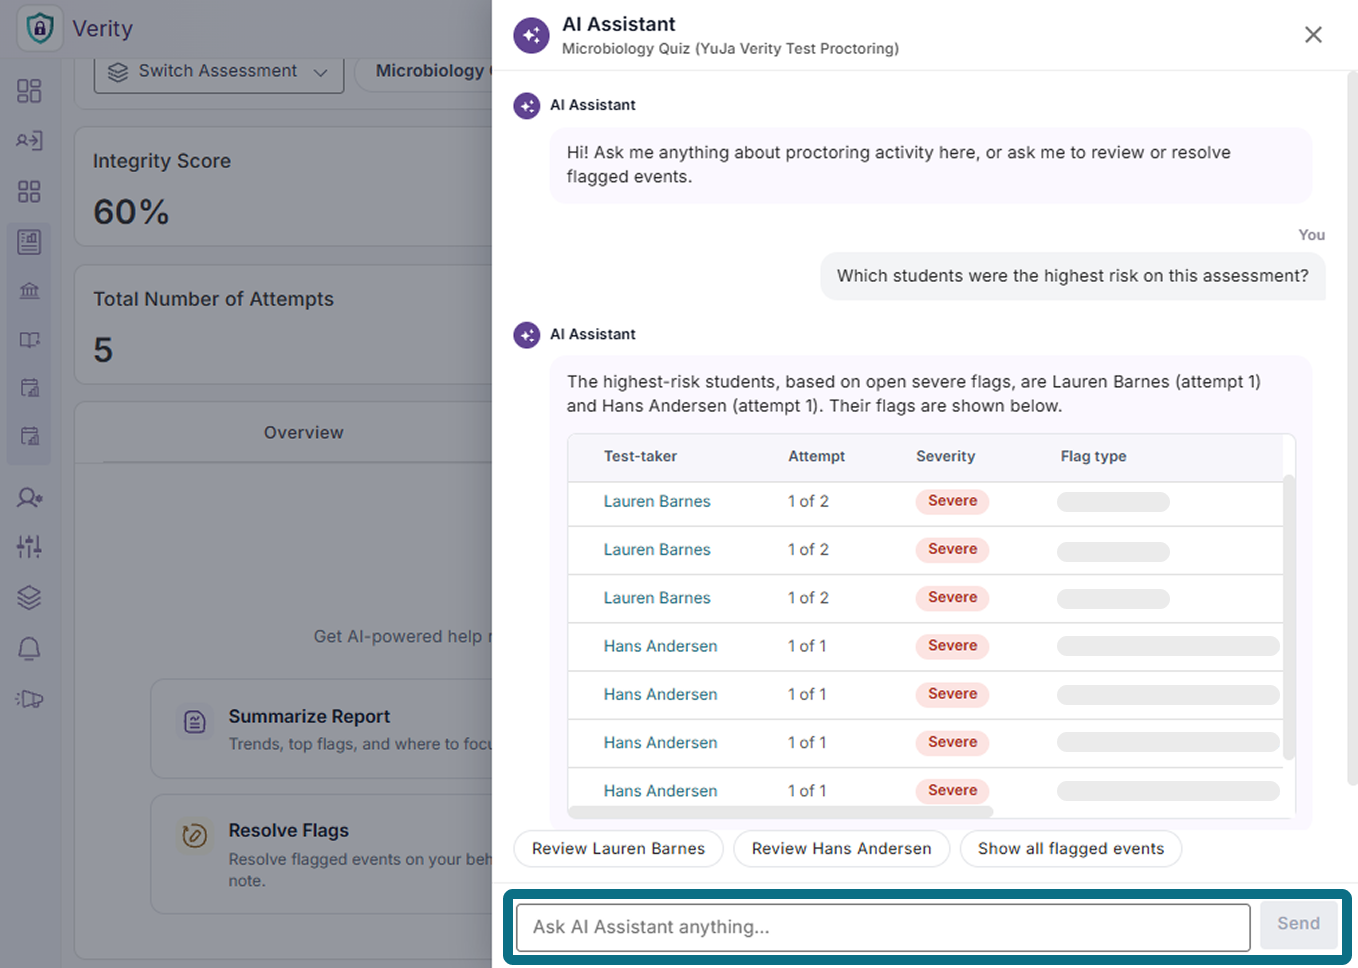1358x968 pixels.
Task: Open the notifications bell icon
Action: pyautogui.click(x=29, y=649)
